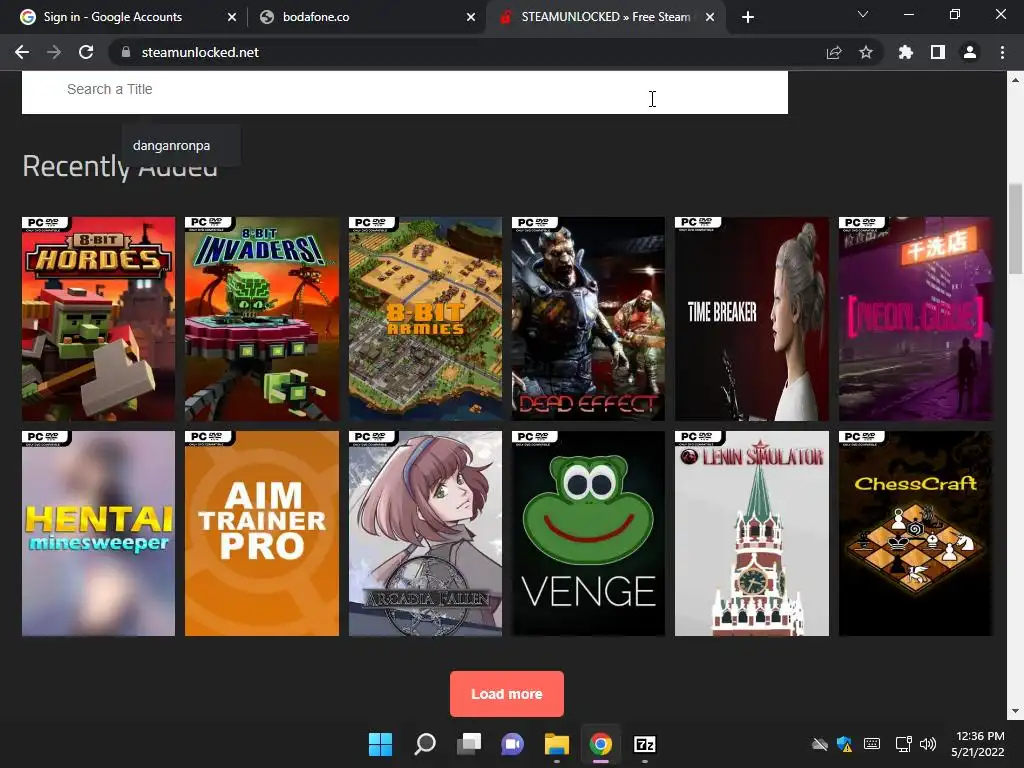This screenshot has width=1024, height=768.
Task: Open the Aim Trainer Pro game cover
Action: [x=262, y=533]
